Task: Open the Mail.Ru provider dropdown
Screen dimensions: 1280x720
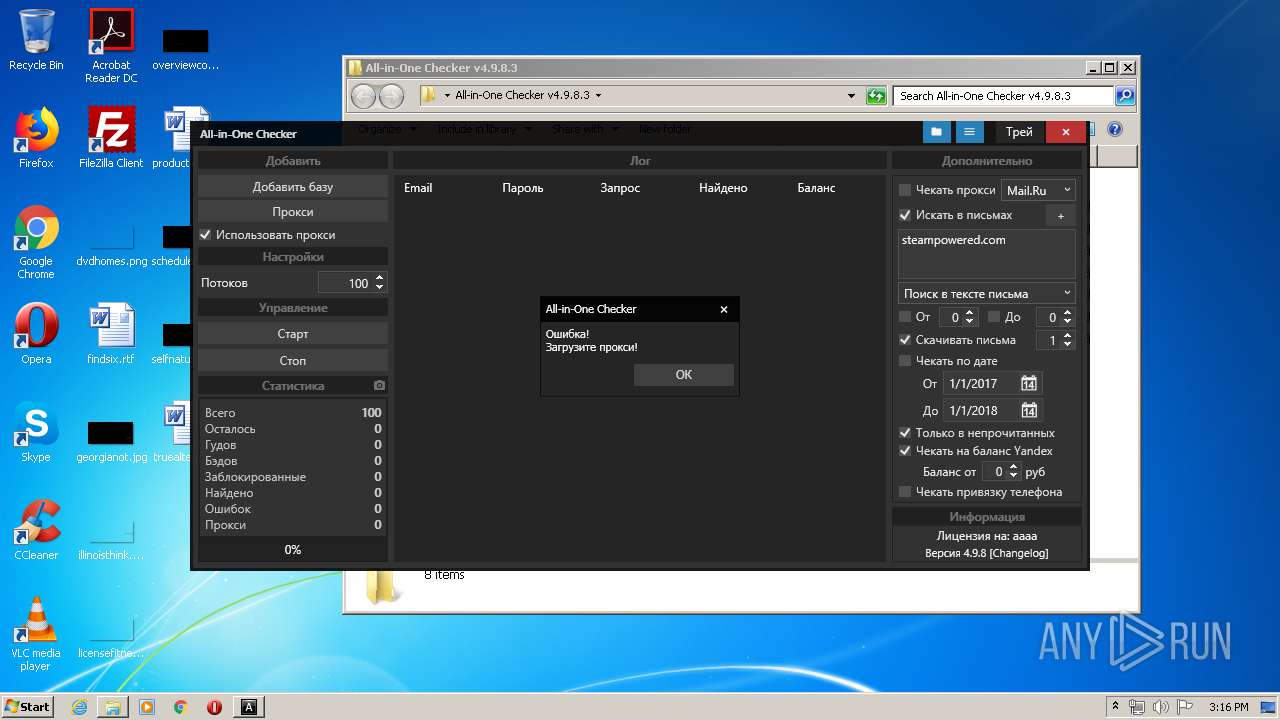Action: click(1039, 190)
